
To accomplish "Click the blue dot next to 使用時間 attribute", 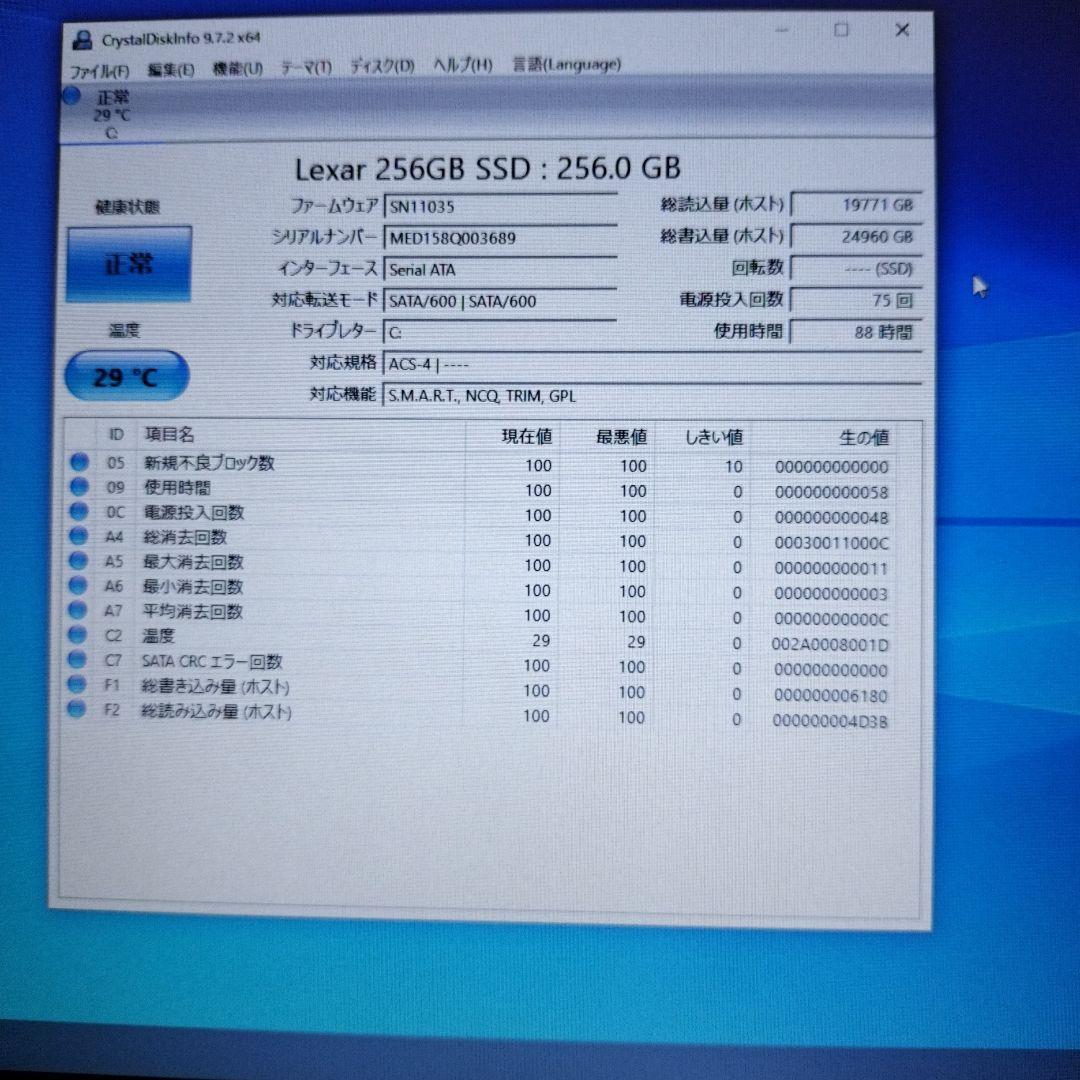I will point(76,488).
